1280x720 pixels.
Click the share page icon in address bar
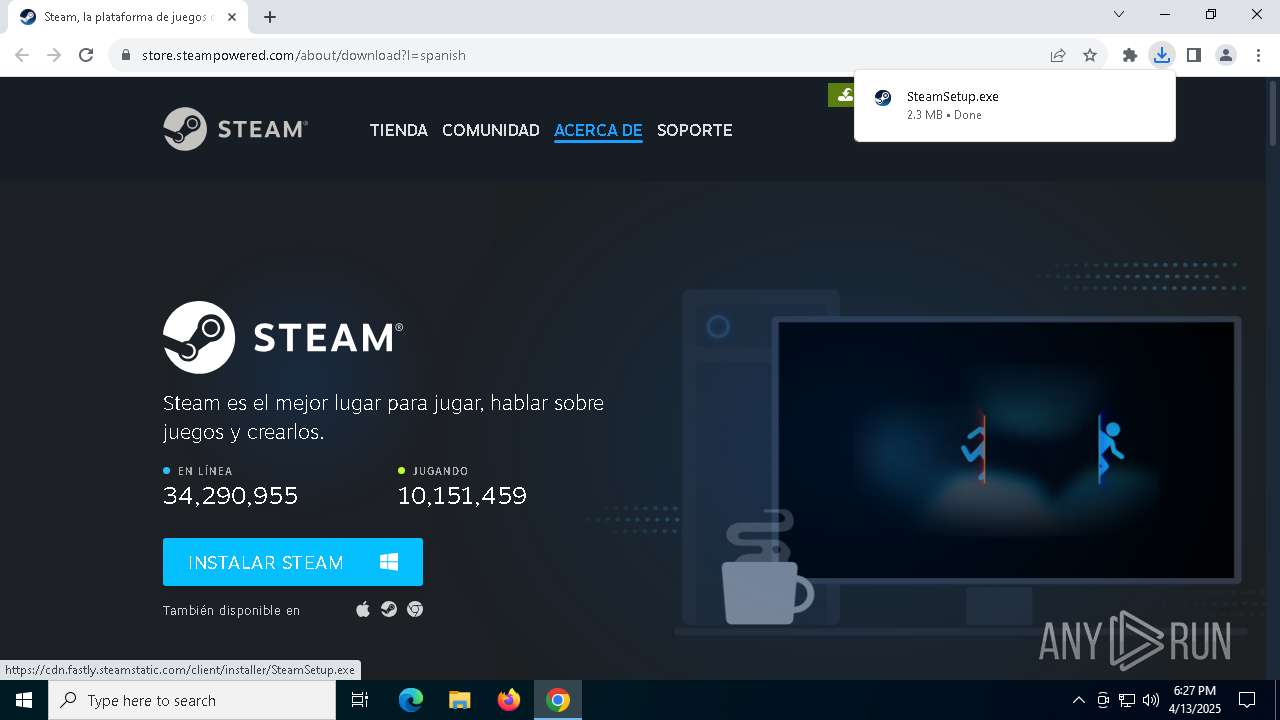click(1058, 55)
